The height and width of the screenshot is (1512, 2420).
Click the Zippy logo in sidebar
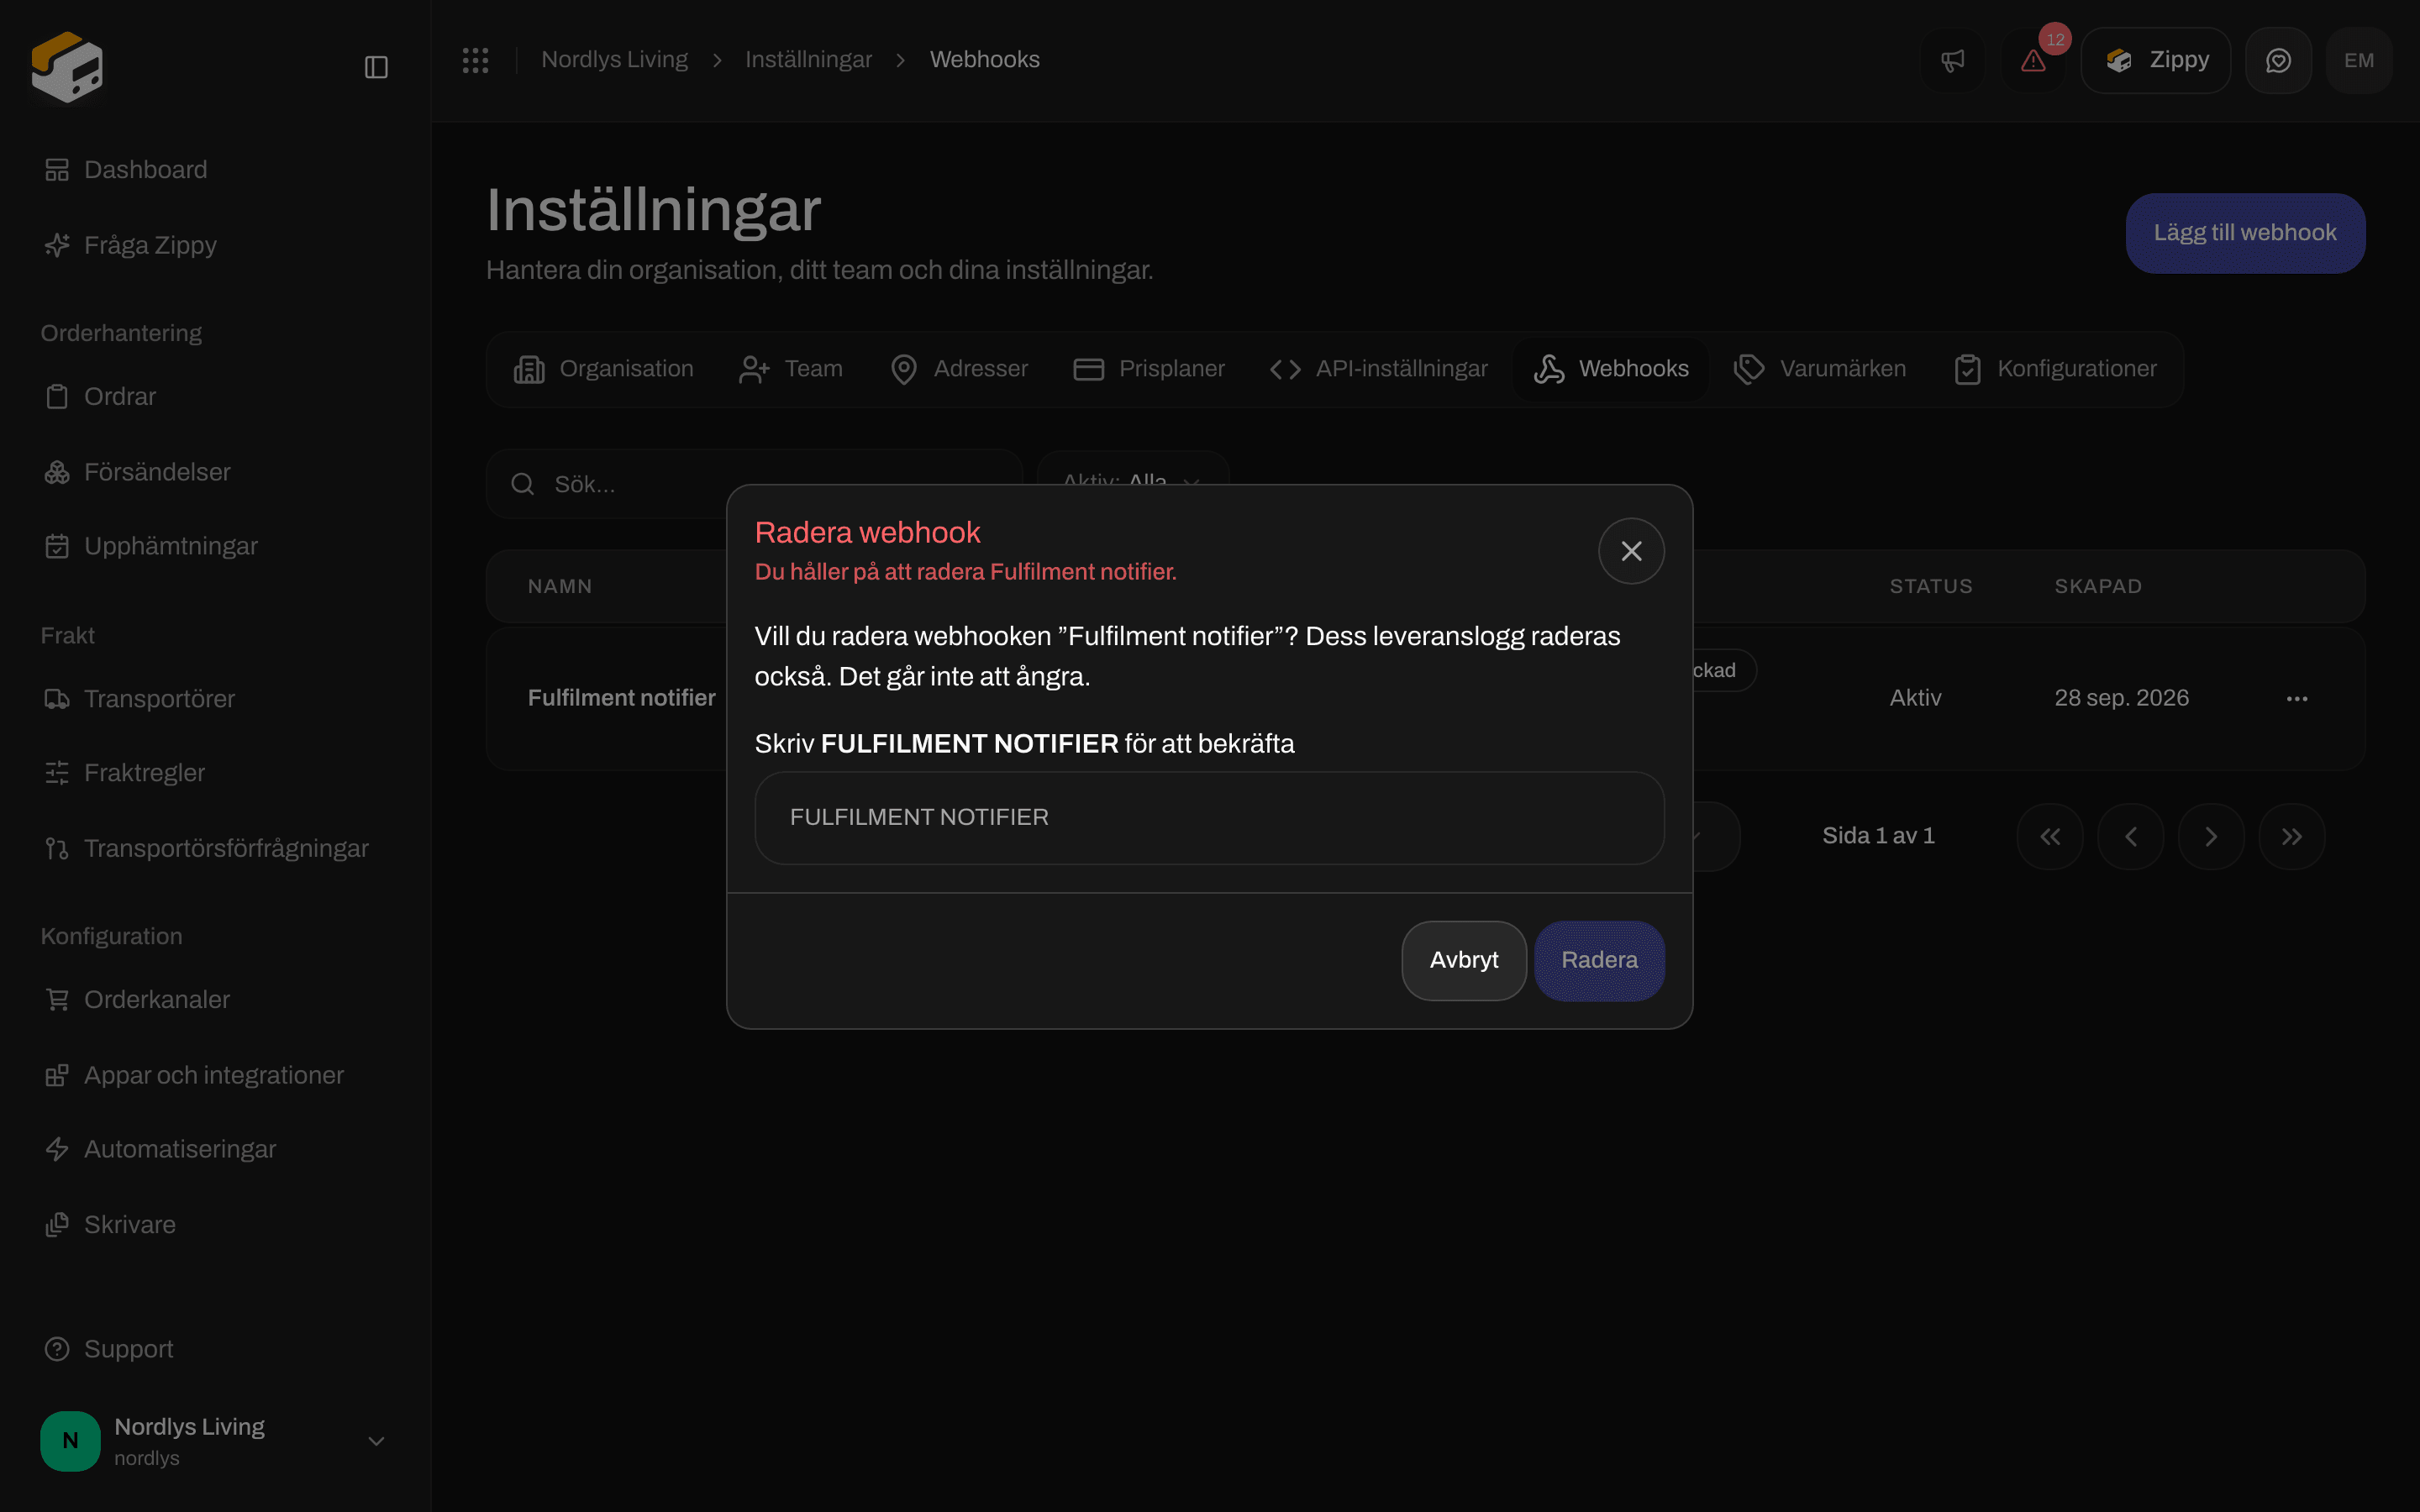coord(67,66)
